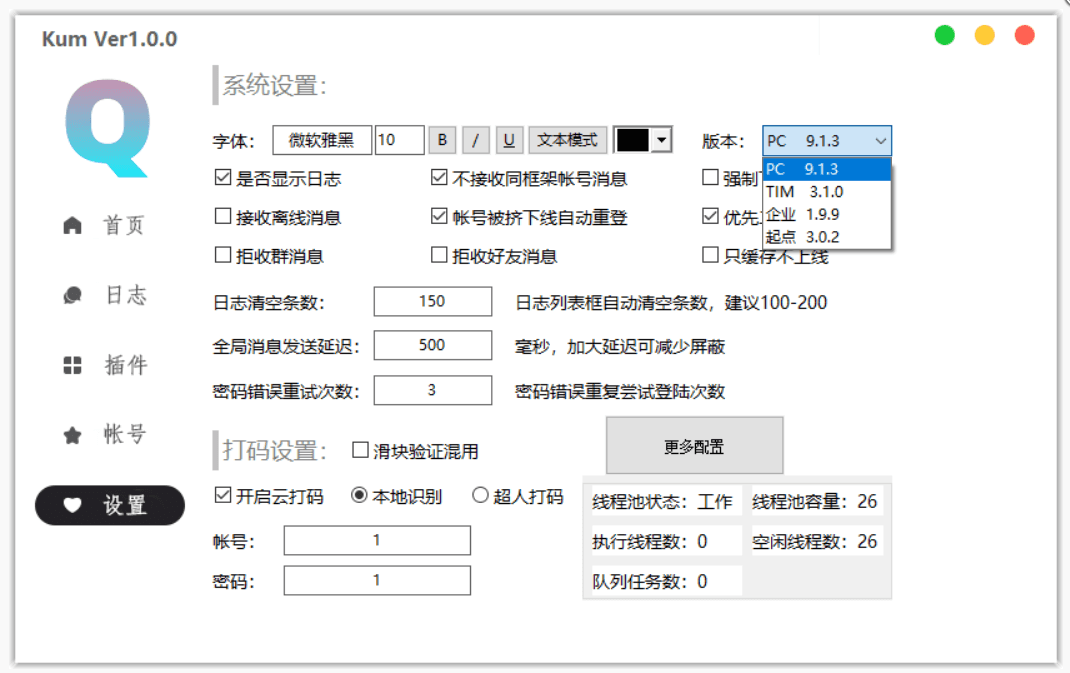The width and height of the screenshot is (1070, 673).
Task: Click the 日志清空条数 input field
Action: [432, 302]
